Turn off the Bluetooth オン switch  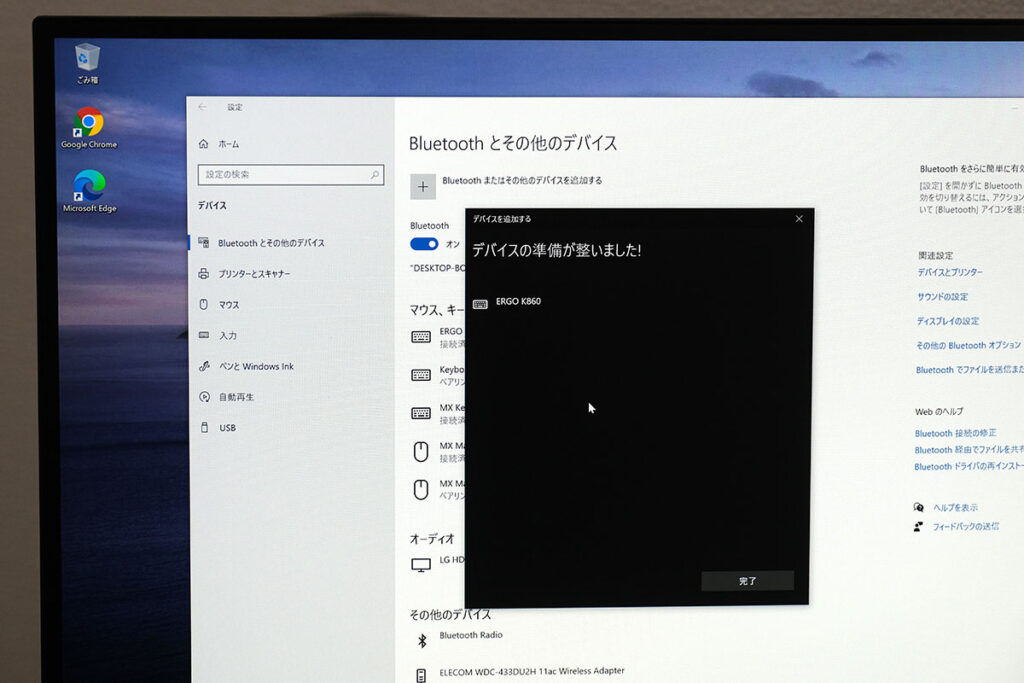424,244
